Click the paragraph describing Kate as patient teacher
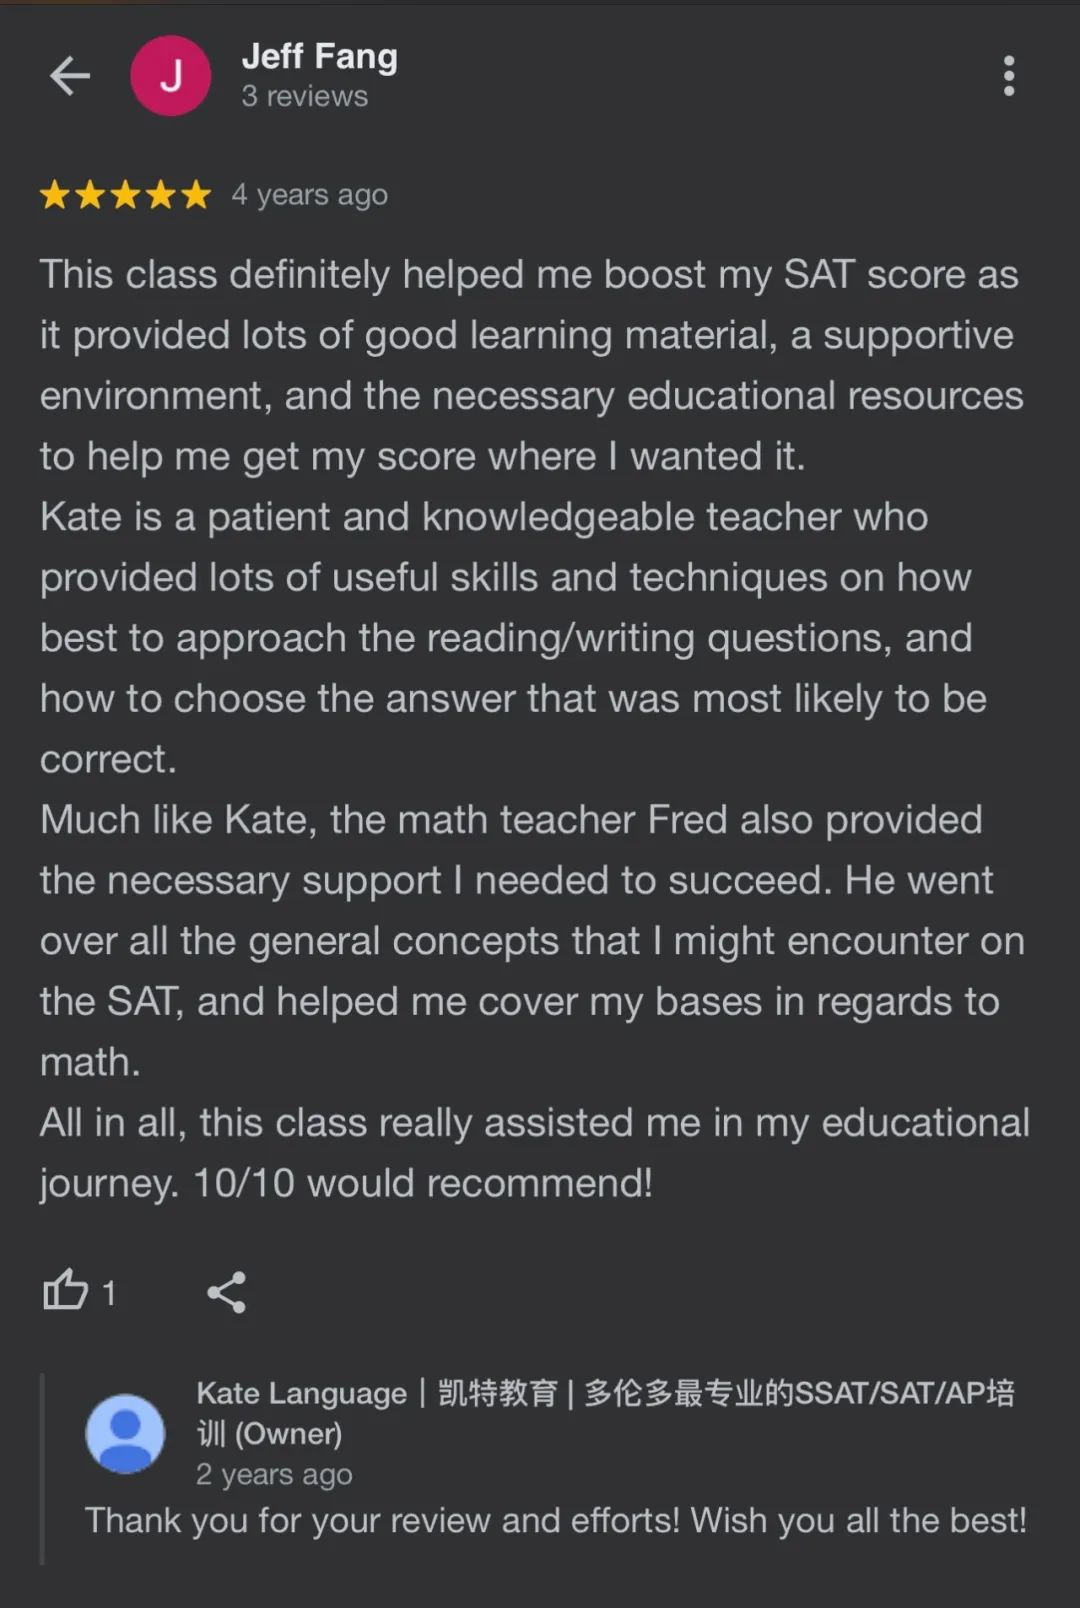Viewport: 1080px width, 1608px height. tap(513, 638)
